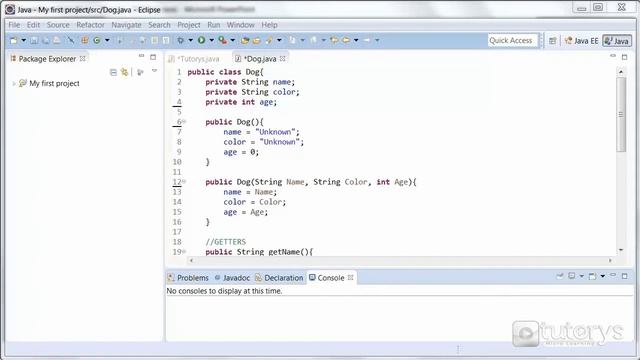
Task: Click the Display Selected Console icon
Action: pyautogui.click(x=572, y=276)
